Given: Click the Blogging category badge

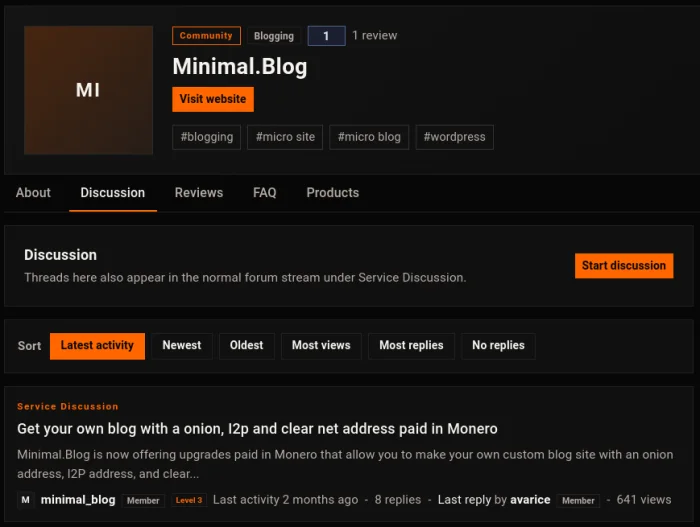Looking at the screenshot, I should click(x=274, y=36).
